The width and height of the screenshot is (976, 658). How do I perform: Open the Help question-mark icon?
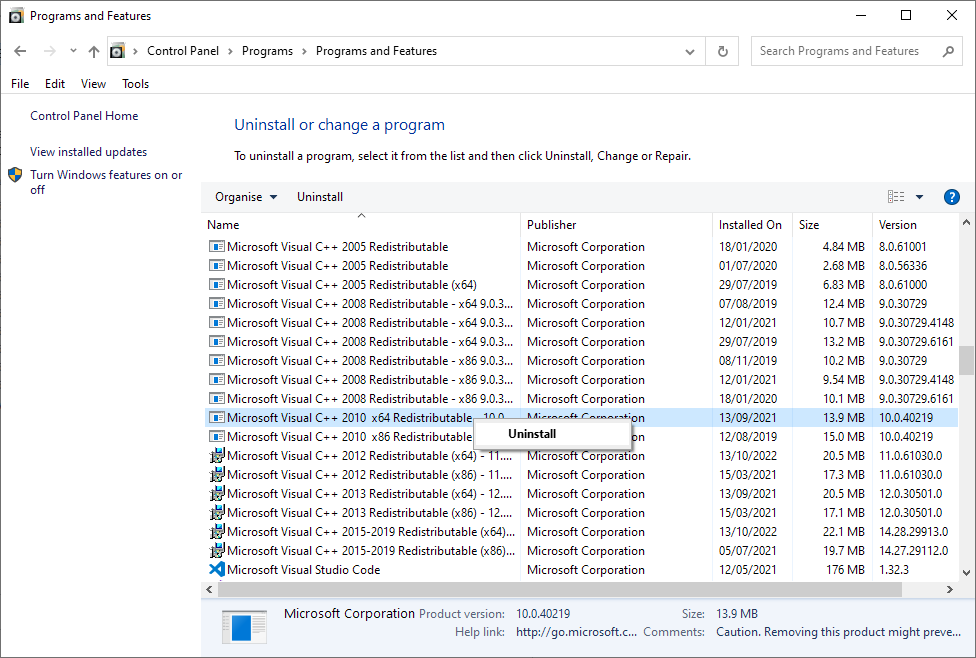[951, 197]
